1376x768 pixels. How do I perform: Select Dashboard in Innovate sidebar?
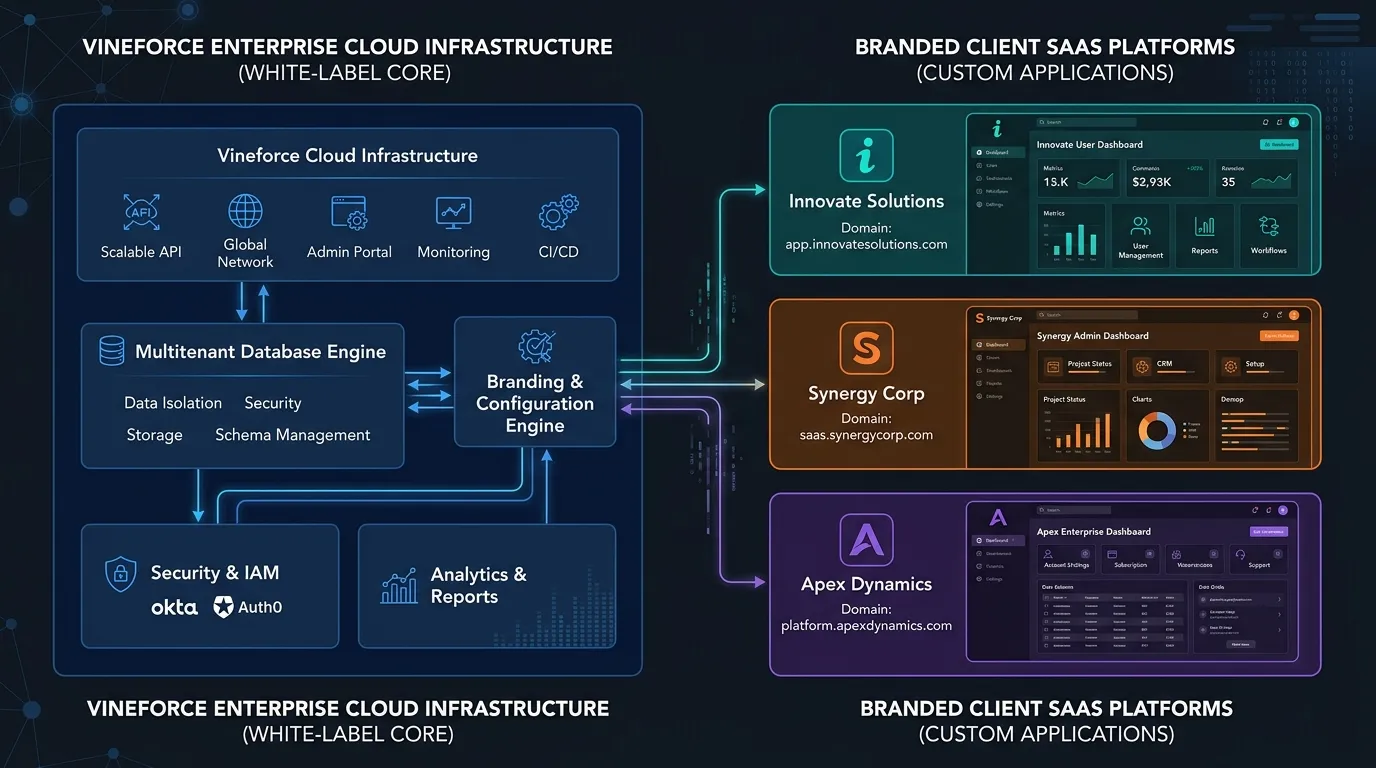pyautogui.click(x=998, y=152)
